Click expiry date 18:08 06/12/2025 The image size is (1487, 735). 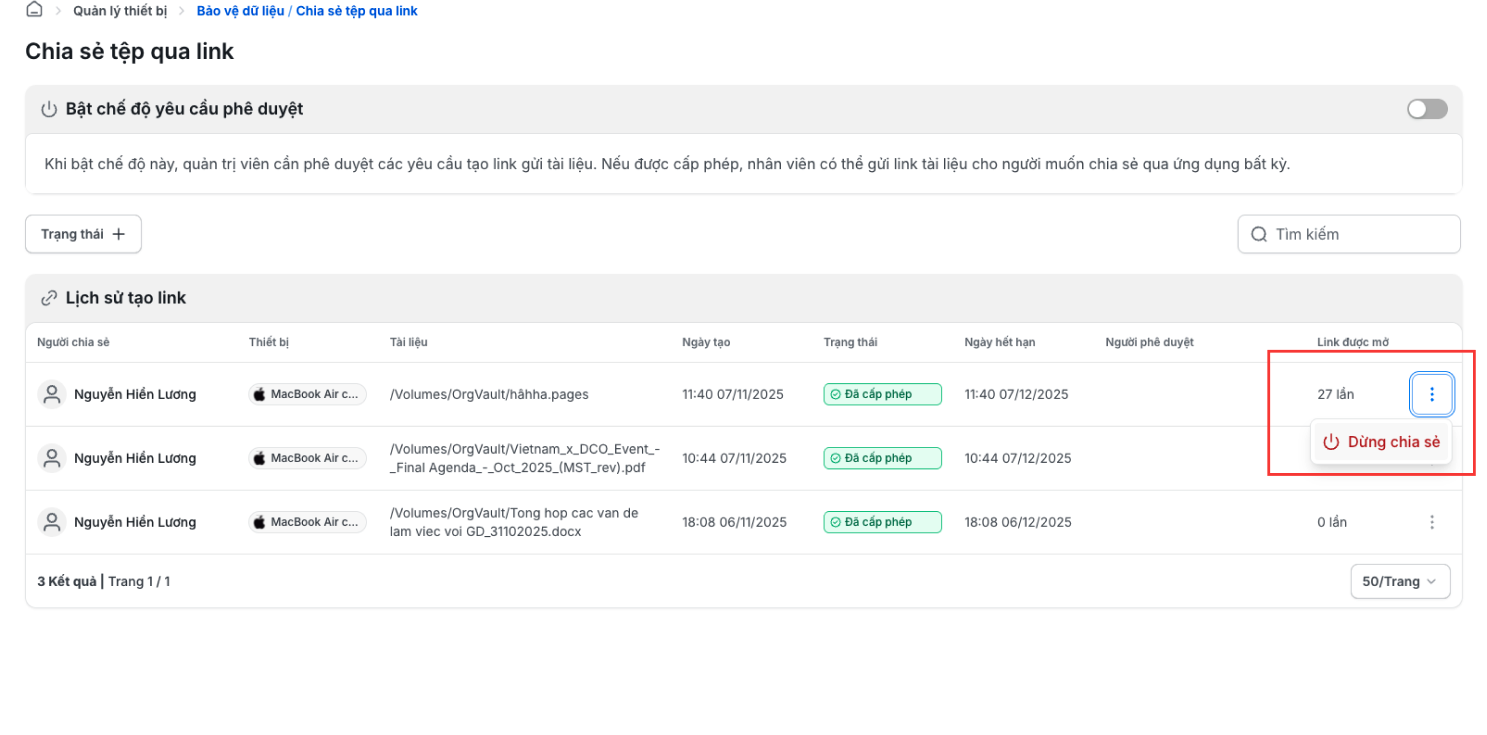[x=1018, y=522]
